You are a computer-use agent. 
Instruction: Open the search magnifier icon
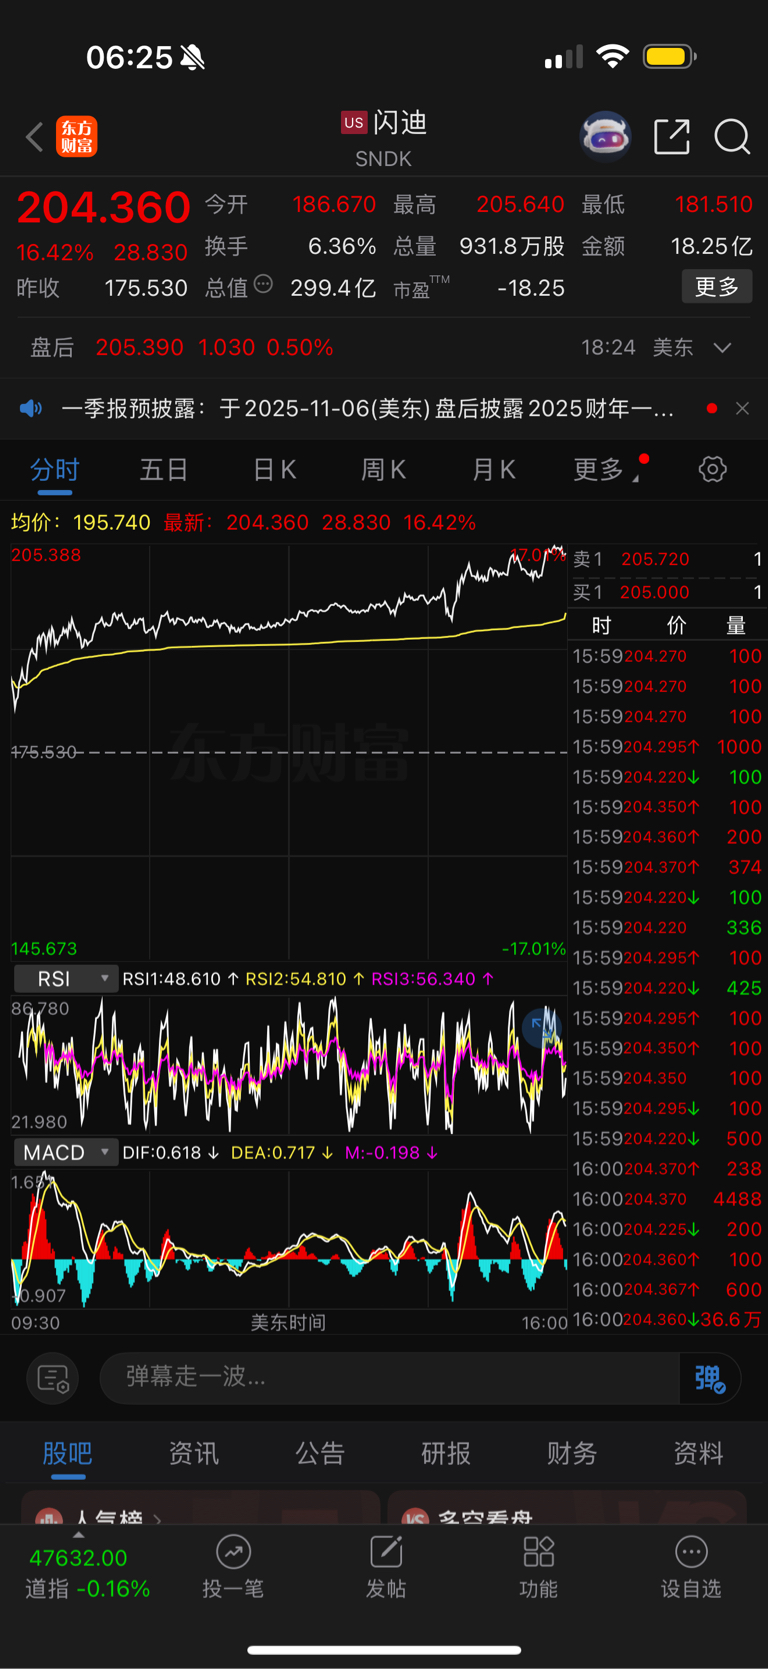click(732, 136)
